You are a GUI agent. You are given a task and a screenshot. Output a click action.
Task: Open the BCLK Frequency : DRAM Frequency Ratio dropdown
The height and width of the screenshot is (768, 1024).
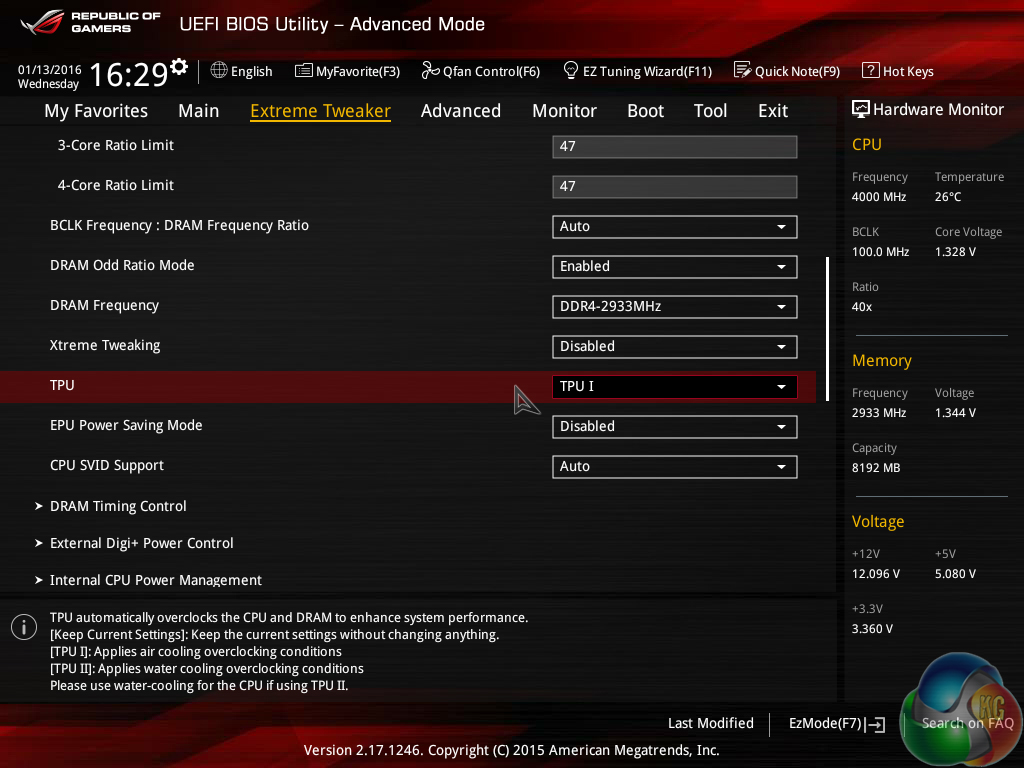click(675, 227)
